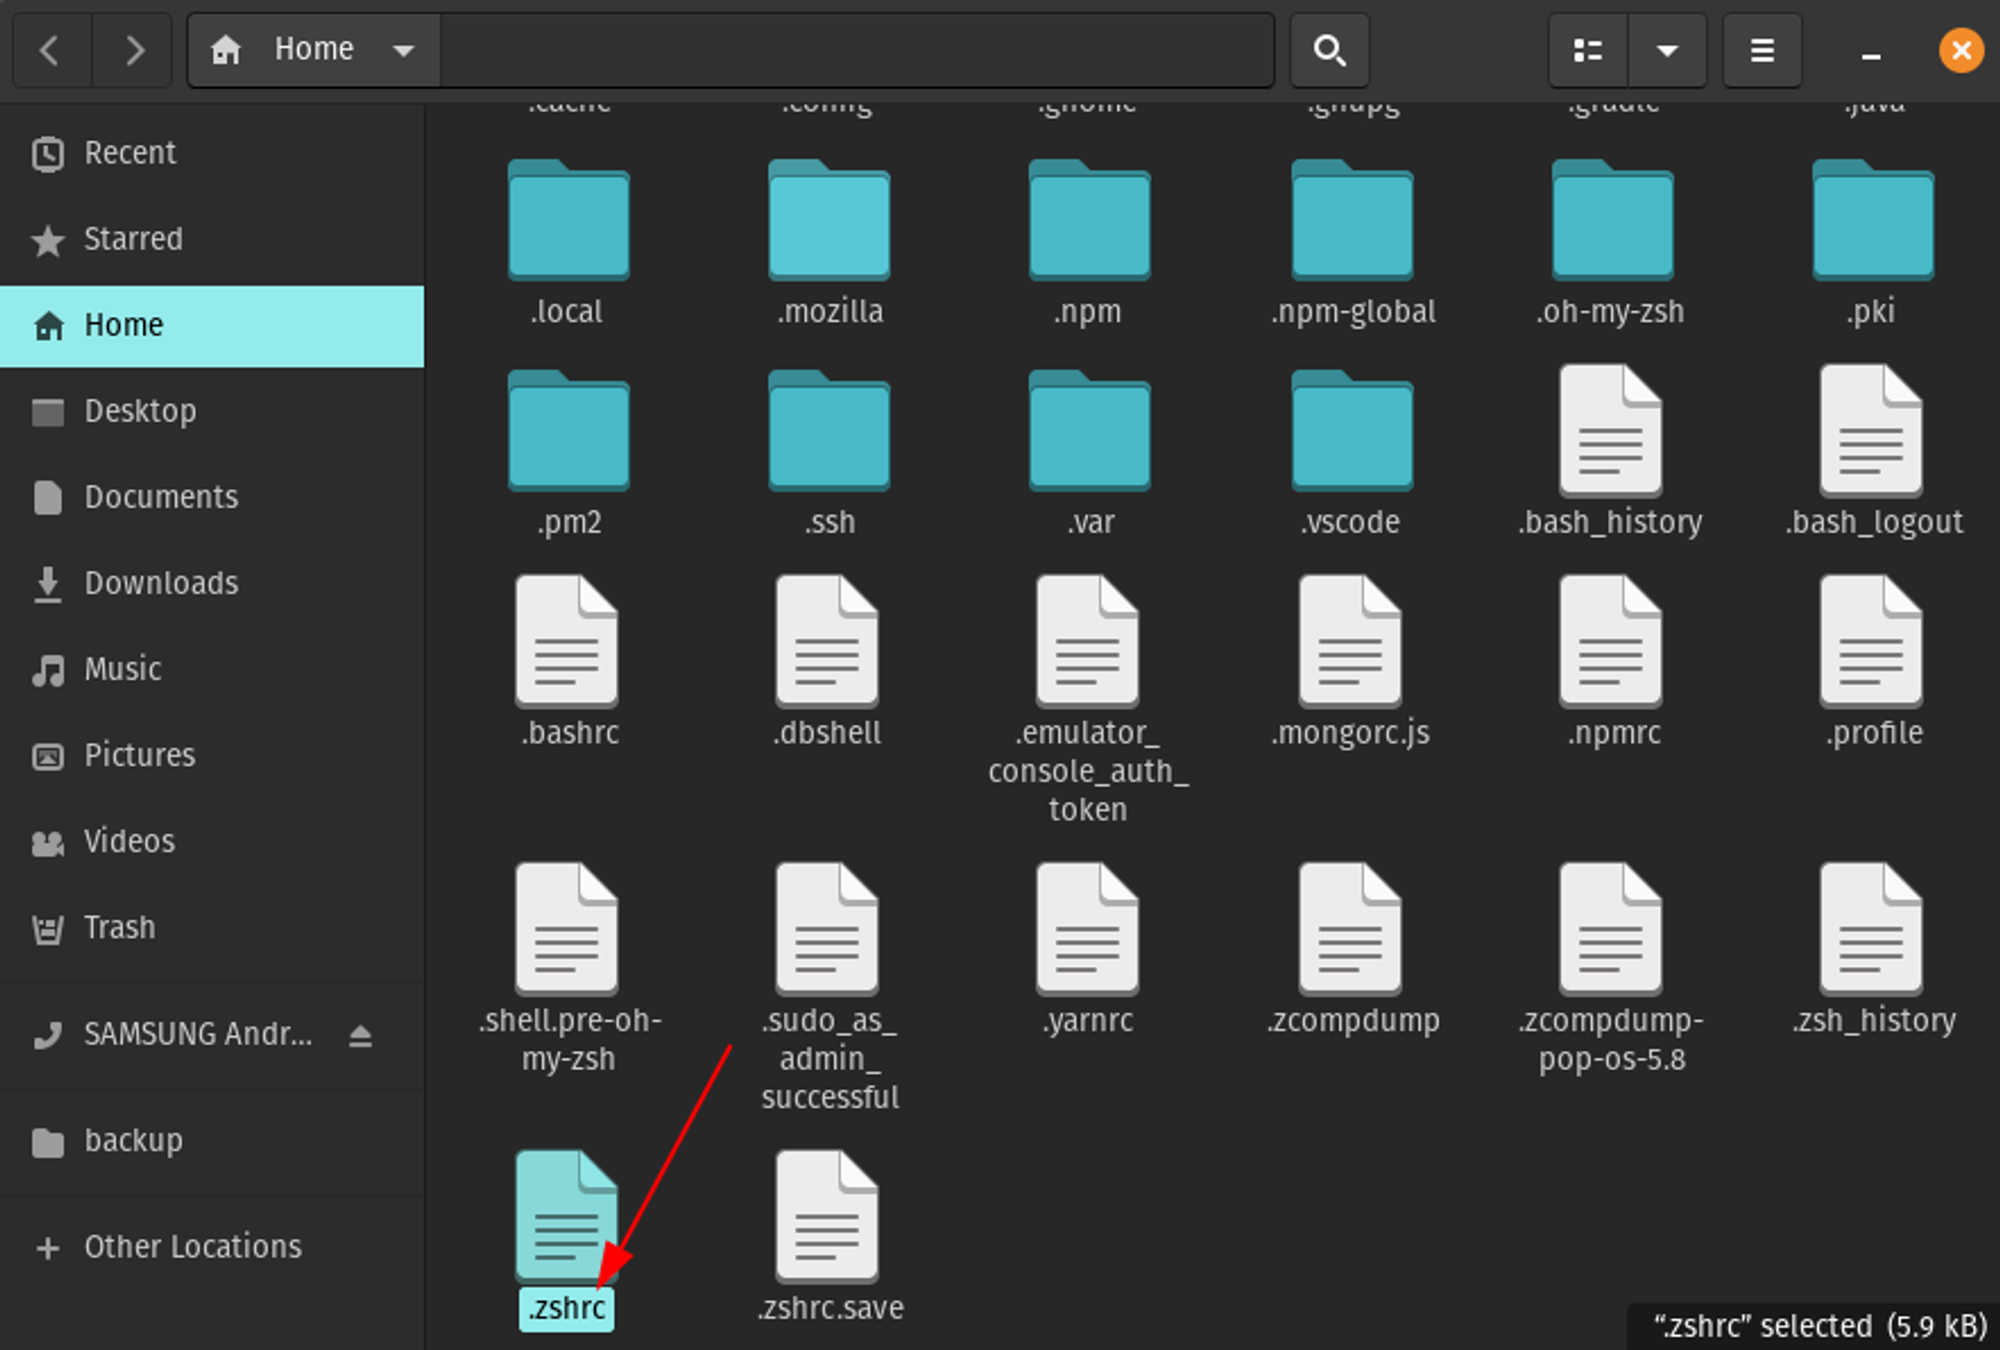Switch to Recent in sidebar
This screenshot has width=2000, height=1350.
(x=130, y=153)
